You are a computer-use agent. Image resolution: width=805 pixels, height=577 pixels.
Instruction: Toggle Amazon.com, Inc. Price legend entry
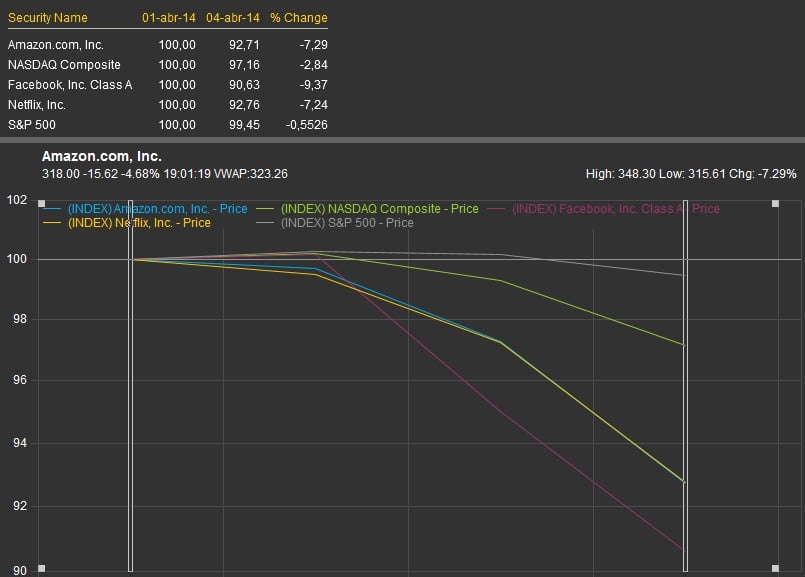tap(145, 209)
